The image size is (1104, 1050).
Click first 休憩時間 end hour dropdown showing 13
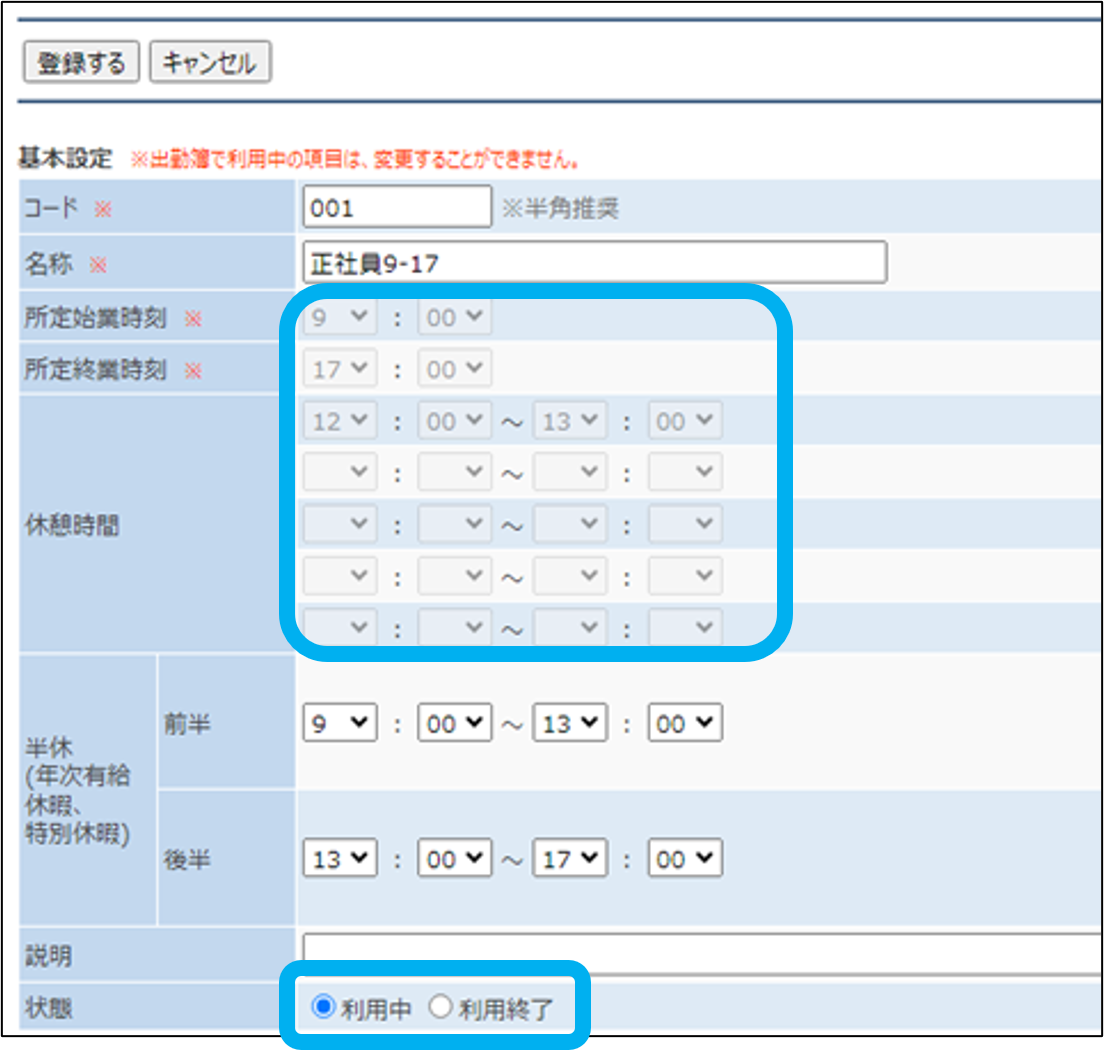(x=570, y=421)
